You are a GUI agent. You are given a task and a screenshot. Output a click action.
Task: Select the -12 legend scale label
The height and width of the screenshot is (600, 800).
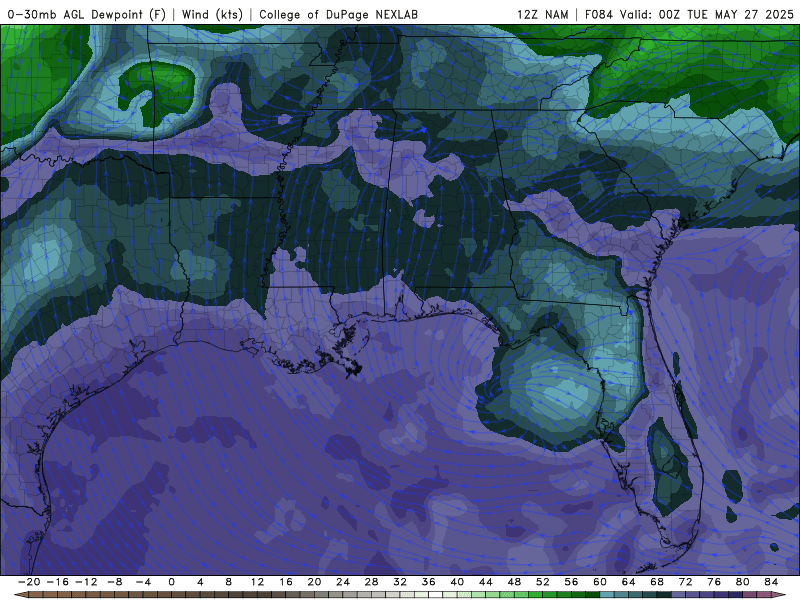(86, 582)
